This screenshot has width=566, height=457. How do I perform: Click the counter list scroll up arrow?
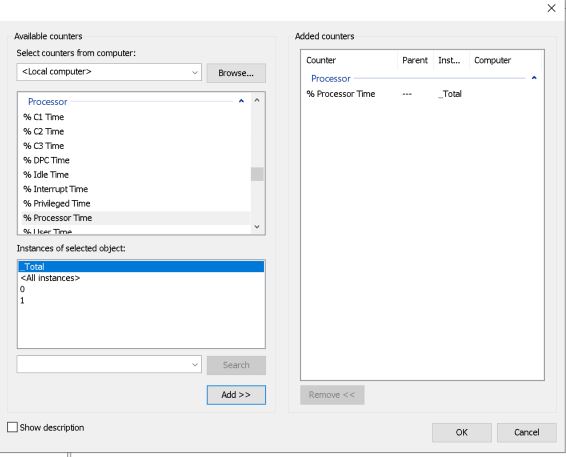tap(257, 100)
